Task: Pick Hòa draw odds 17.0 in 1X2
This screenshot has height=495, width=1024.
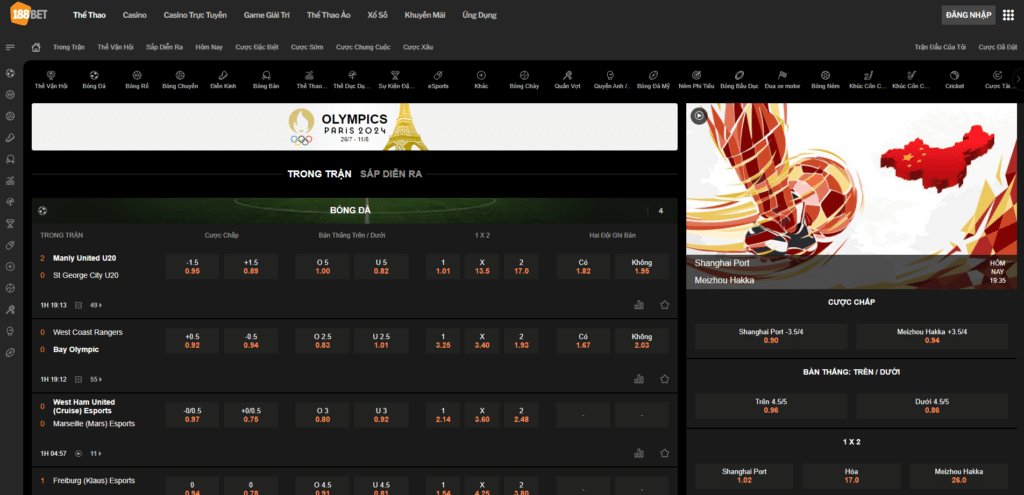Action: click(852, 475)
